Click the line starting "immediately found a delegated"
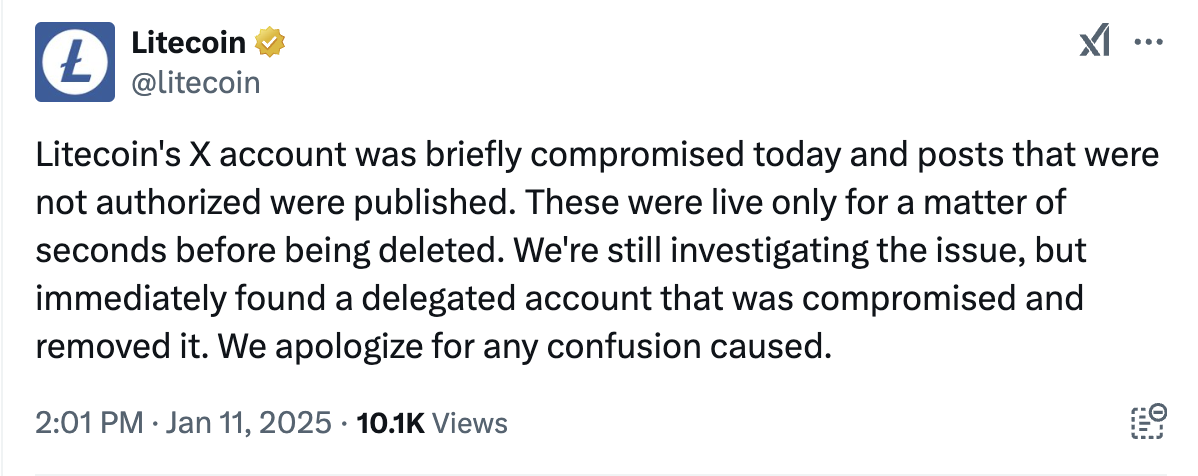This screenshot has height=476, width=1198. (560, 299)
